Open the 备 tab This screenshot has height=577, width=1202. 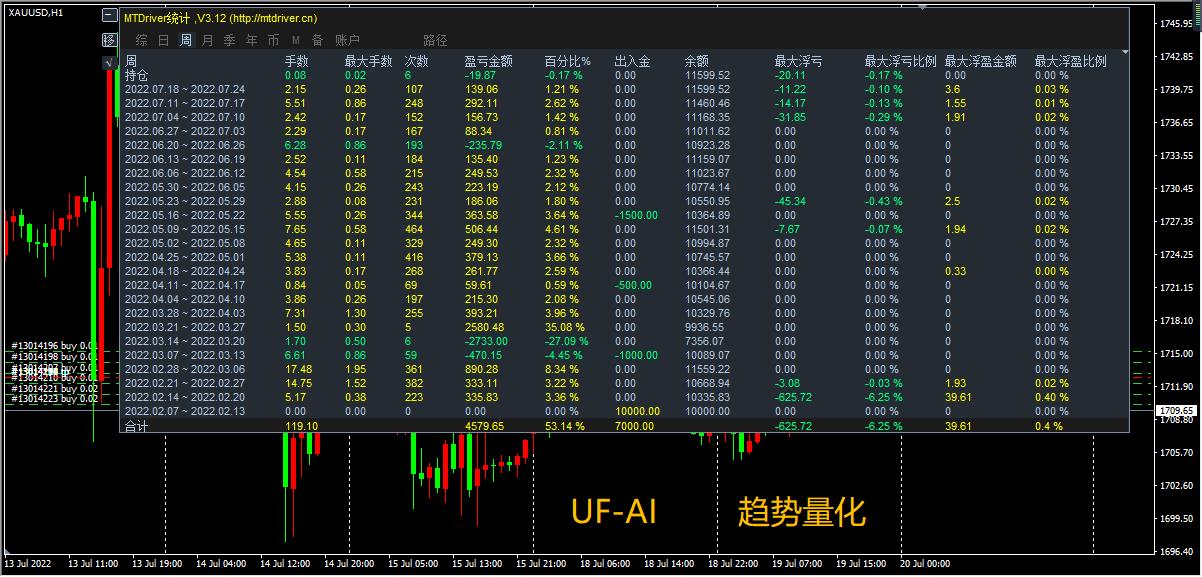point(317,40)
